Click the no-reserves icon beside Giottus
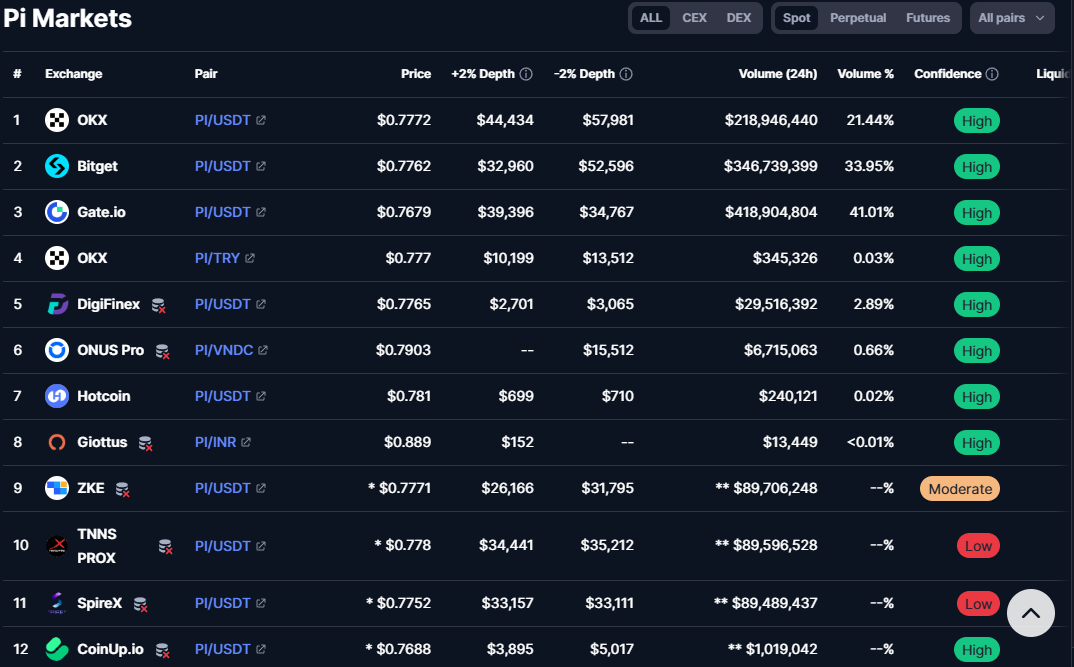 [145, 444]
